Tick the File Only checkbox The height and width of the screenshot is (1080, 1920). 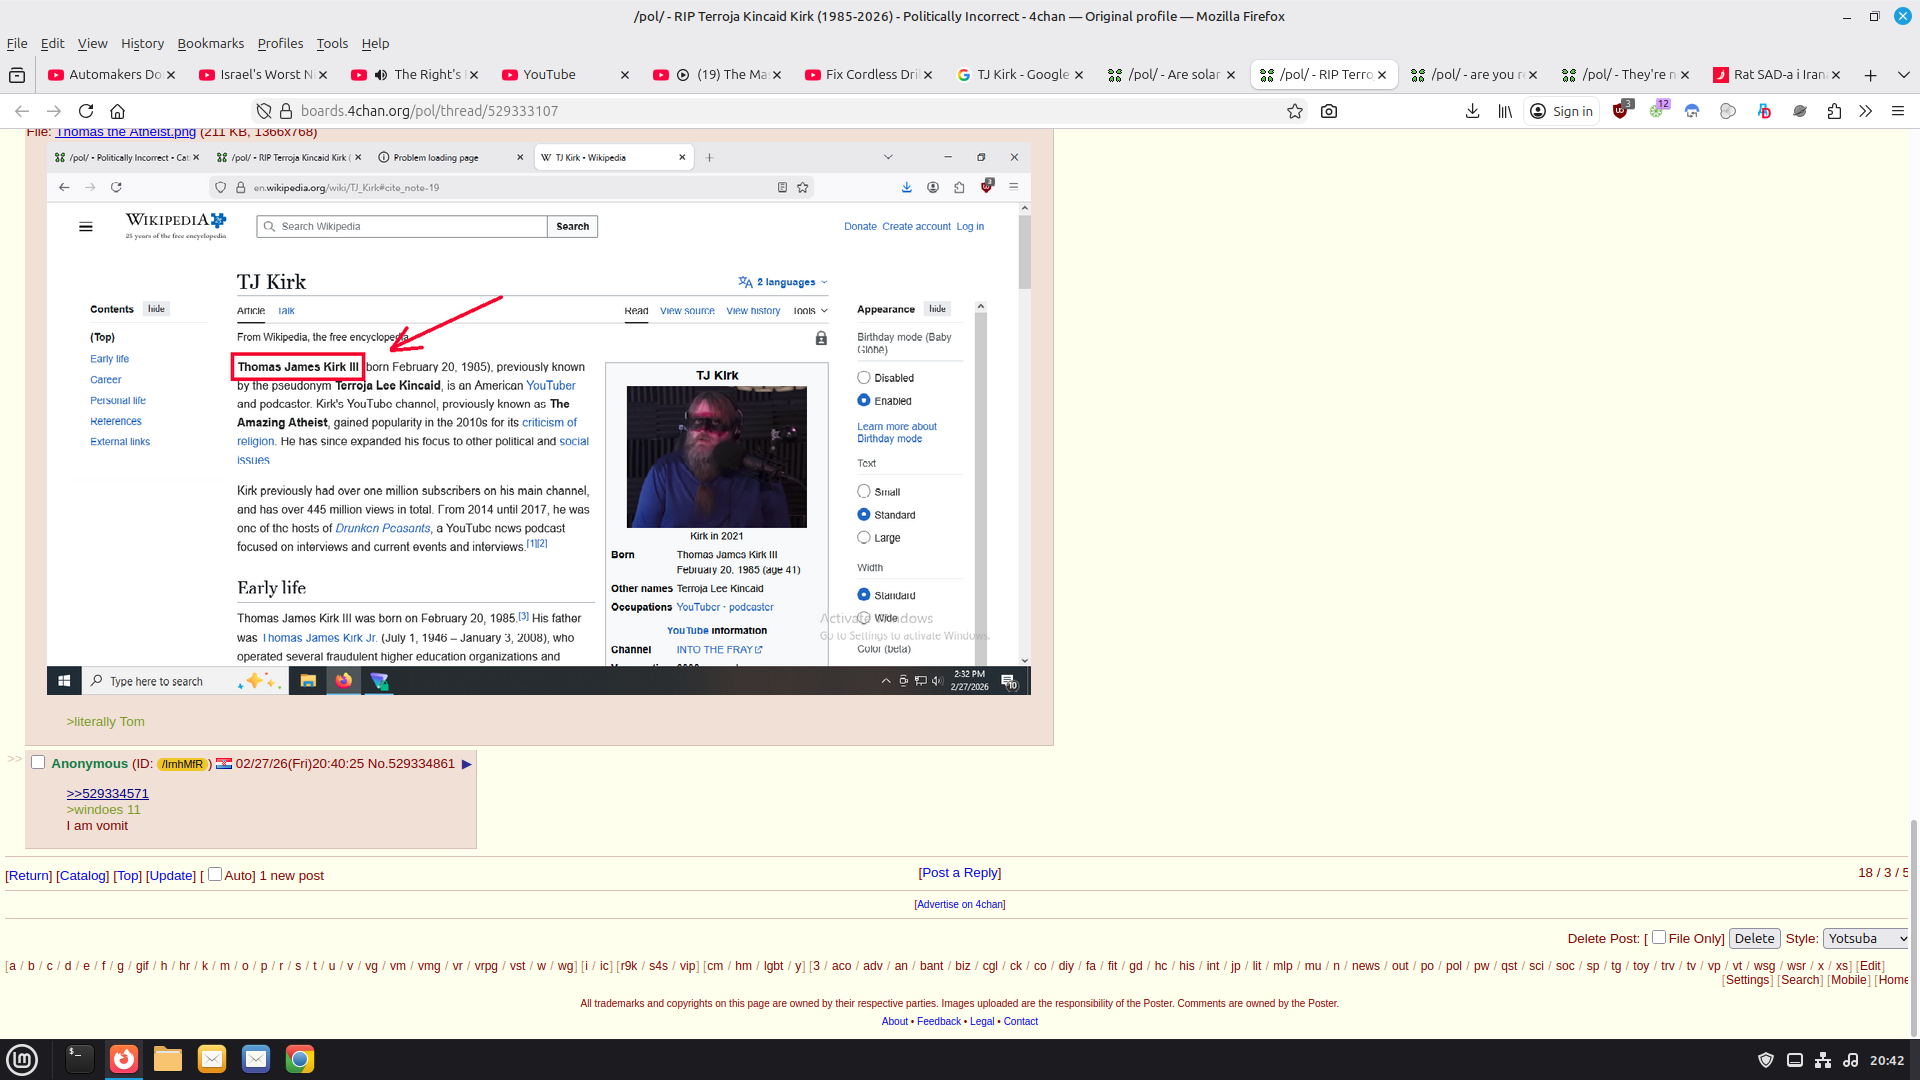tap(1659, 937)
